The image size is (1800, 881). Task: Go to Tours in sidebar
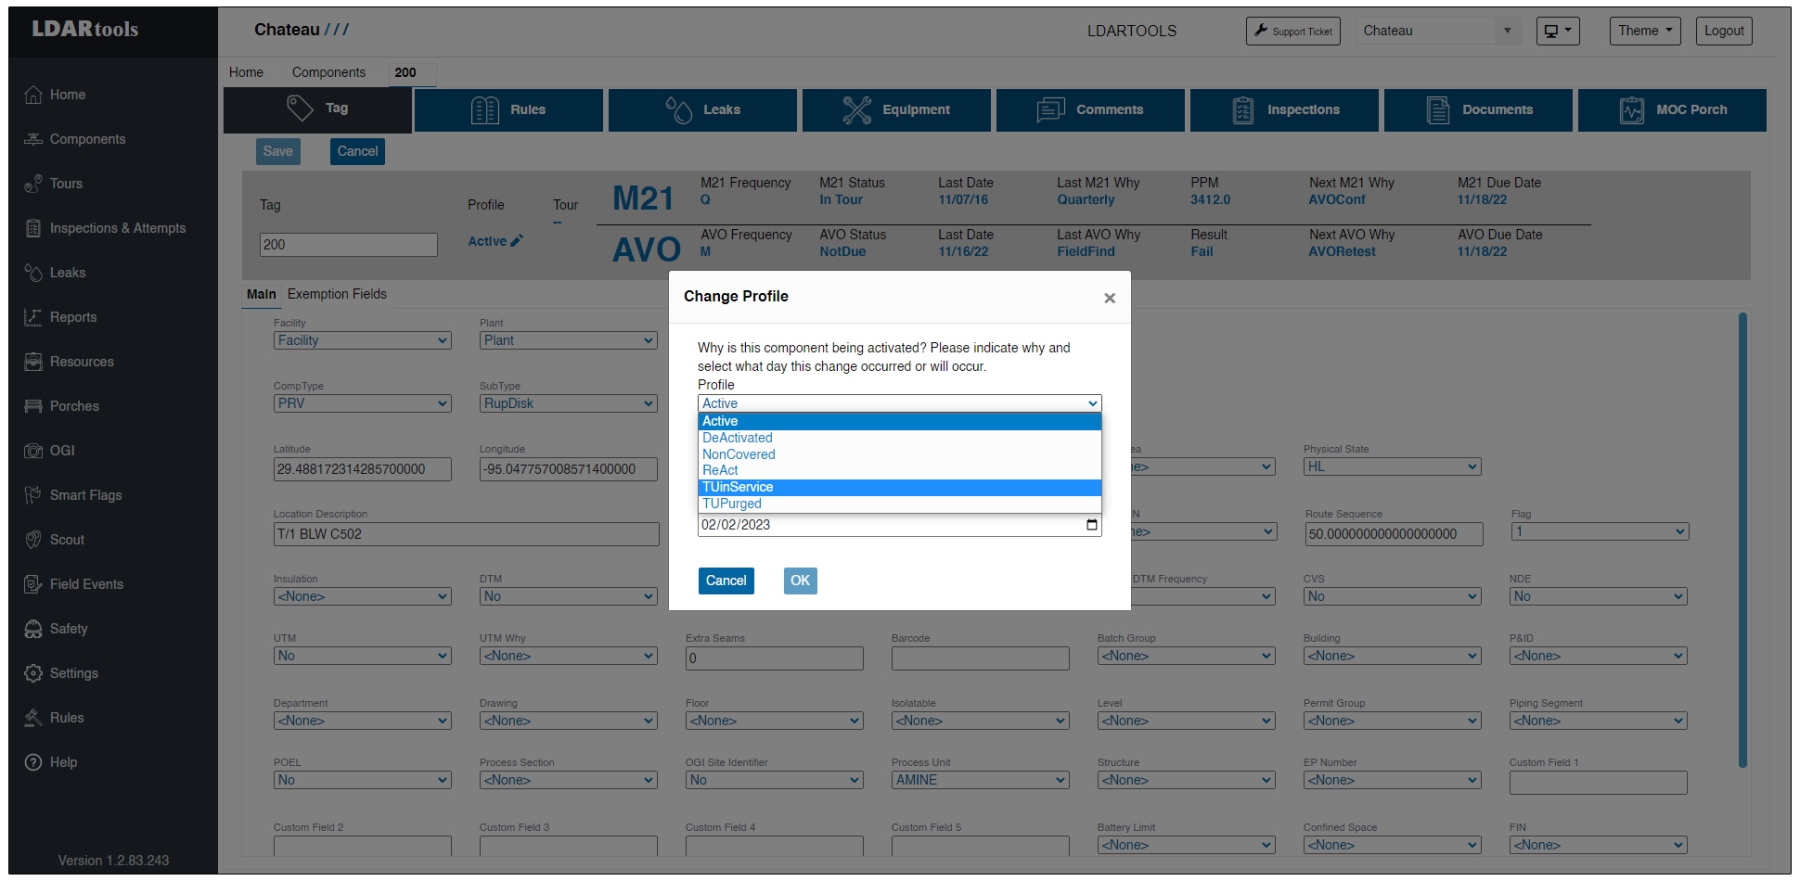point(53,184)
